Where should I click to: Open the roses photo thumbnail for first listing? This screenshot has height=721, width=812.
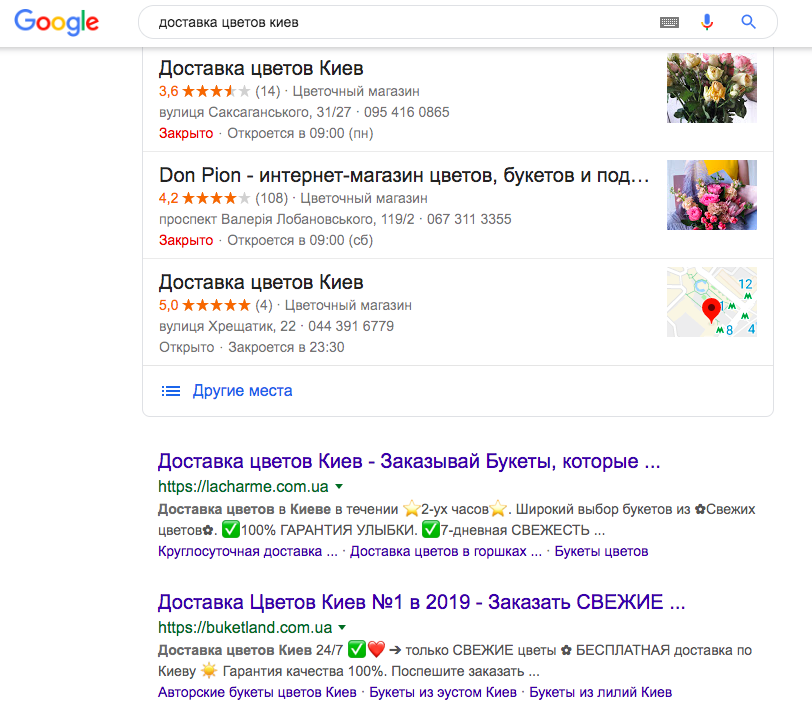point(712,88)
